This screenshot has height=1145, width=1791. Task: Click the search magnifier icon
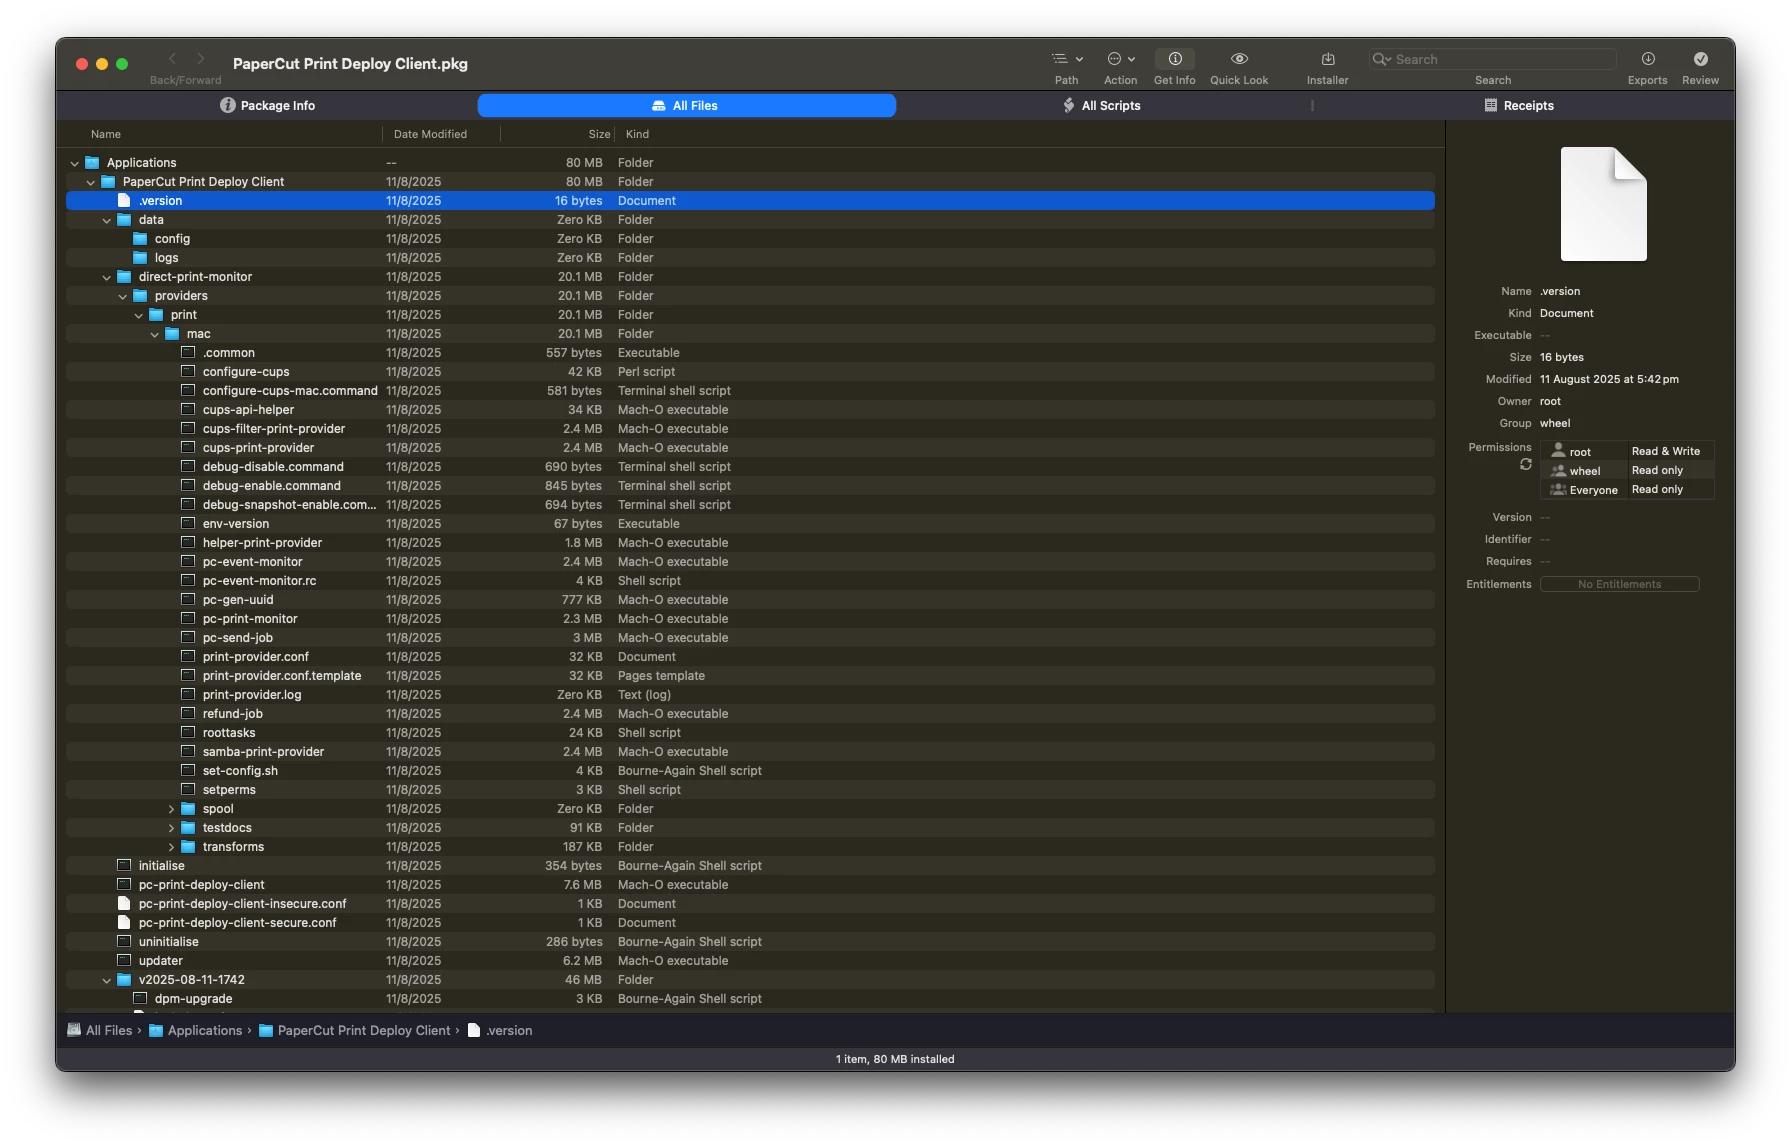point(1381,59)
